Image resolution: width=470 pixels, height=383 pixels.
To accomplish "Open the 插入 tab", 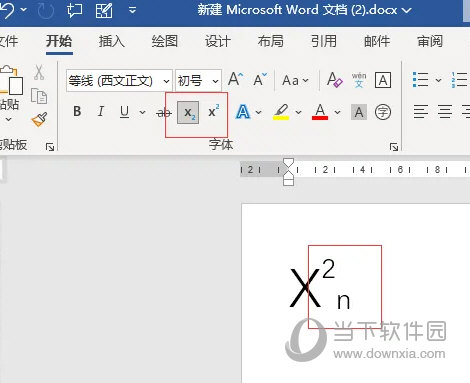I will point(112,41).
